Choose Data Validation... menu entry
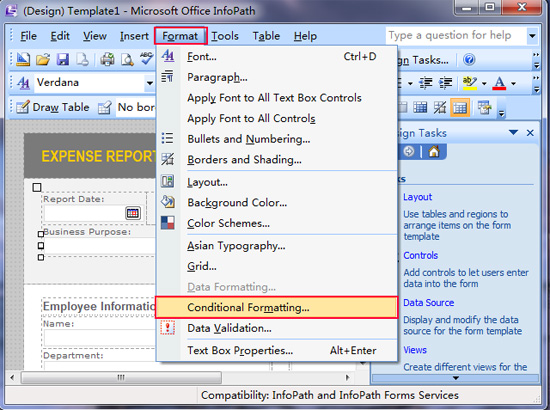Viewport: 550px width, 410px height. pos(276,328)
